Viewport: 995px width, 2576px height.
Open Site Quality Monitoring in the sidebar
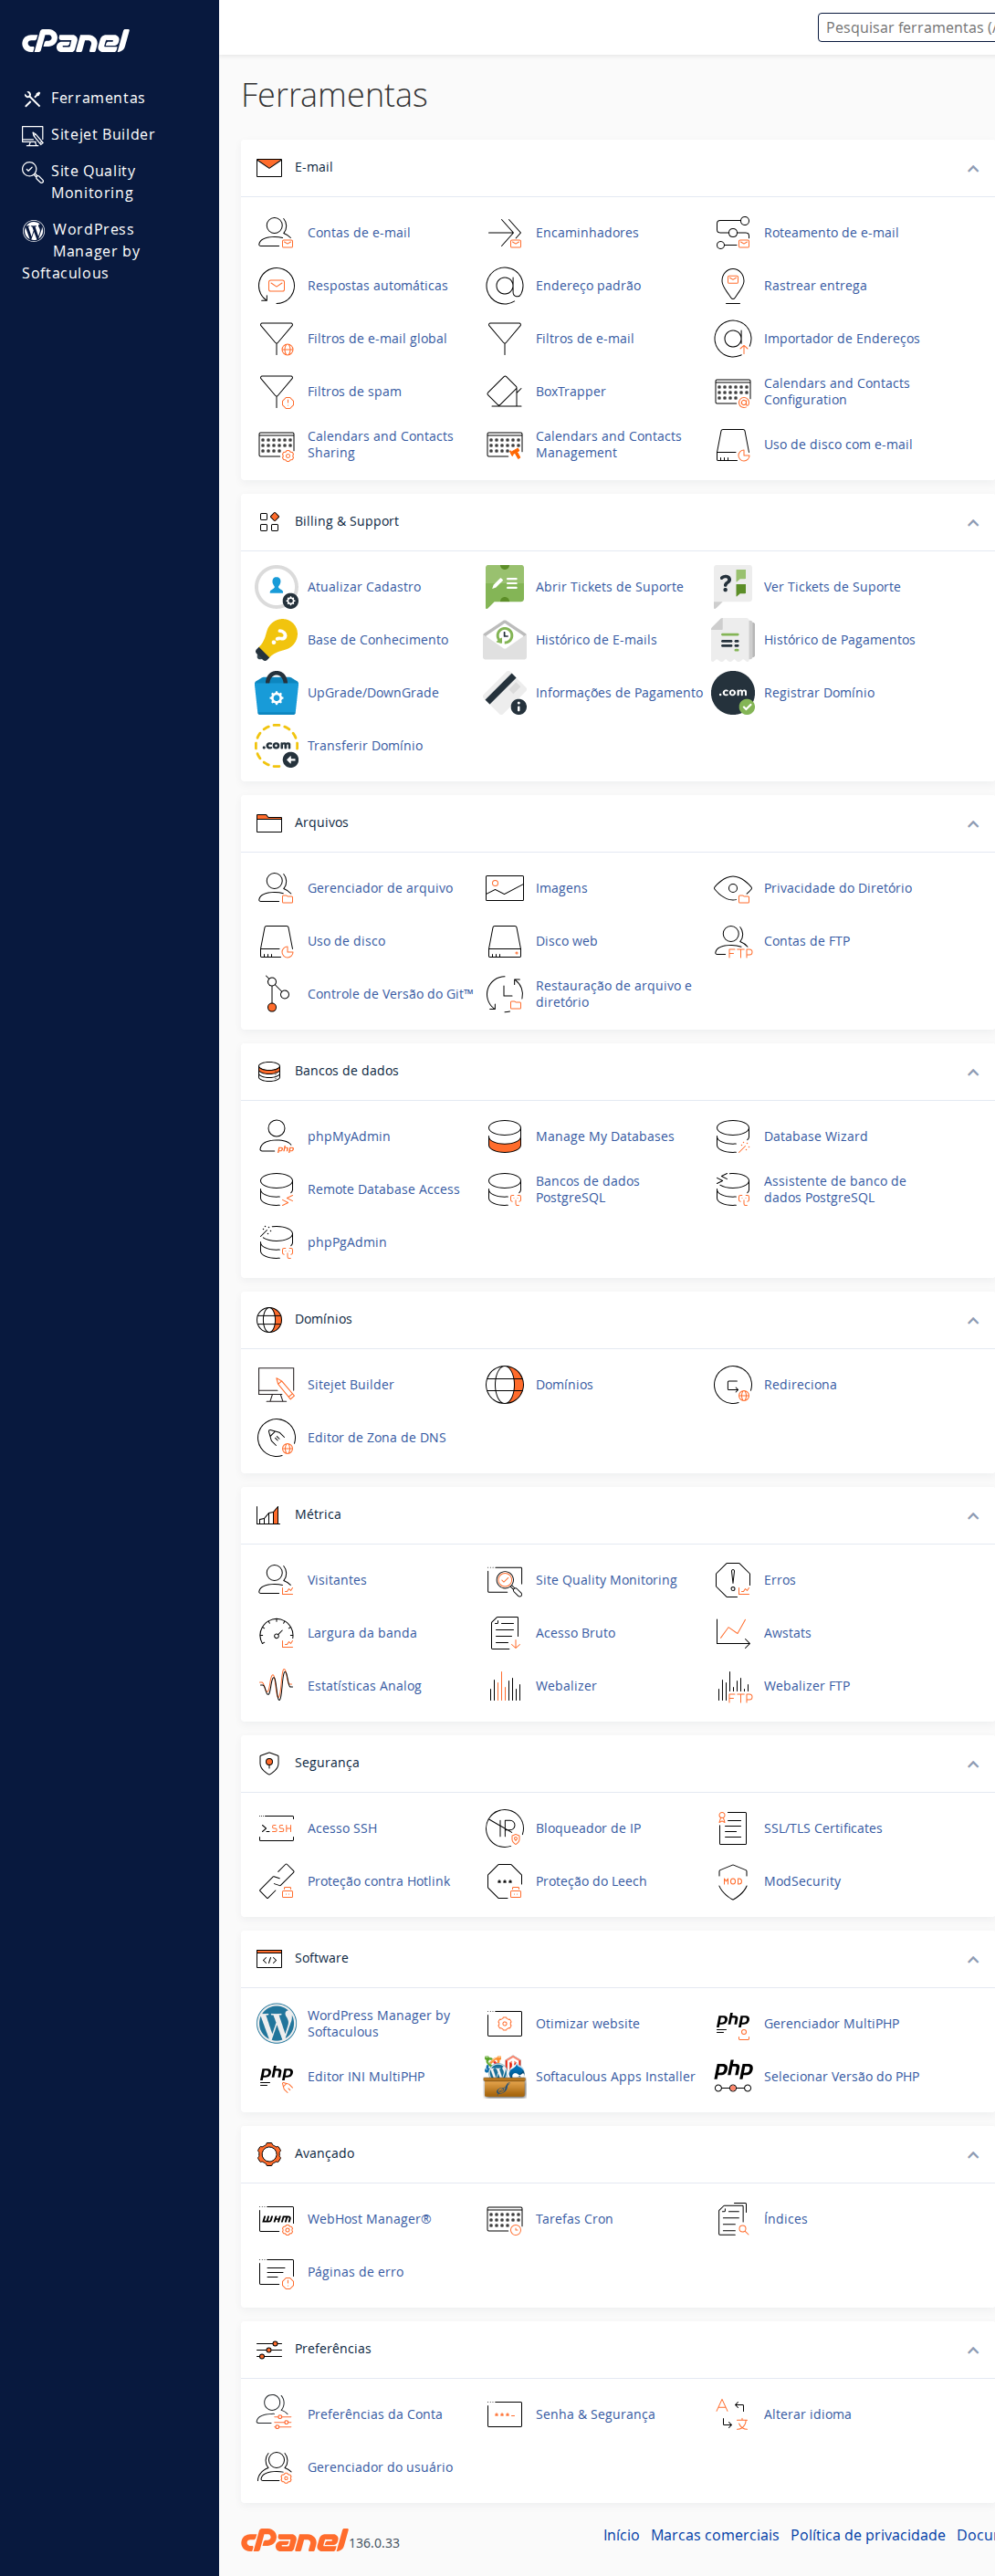point(93,182)
